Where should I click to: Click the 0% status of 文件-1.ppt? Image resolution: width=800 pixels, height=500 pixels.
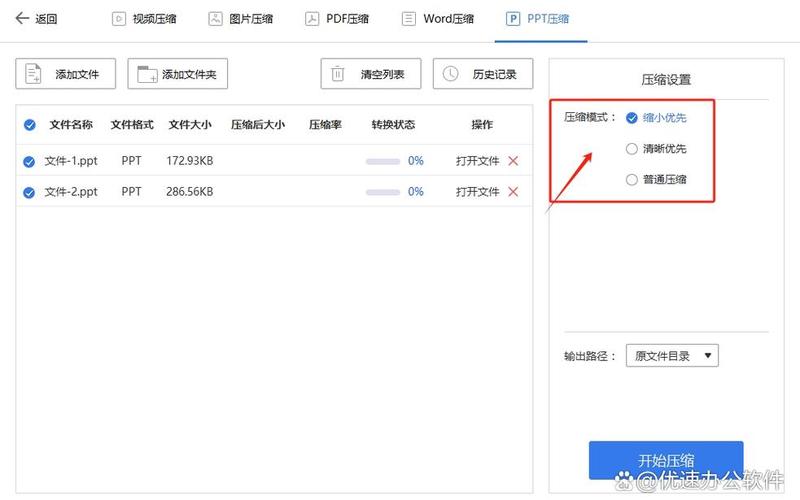click(416, 161)
